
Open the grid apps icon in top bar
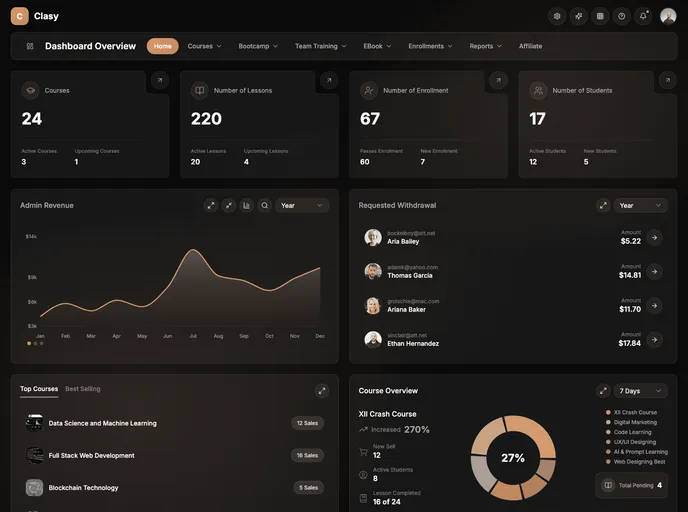click(600, 16)
